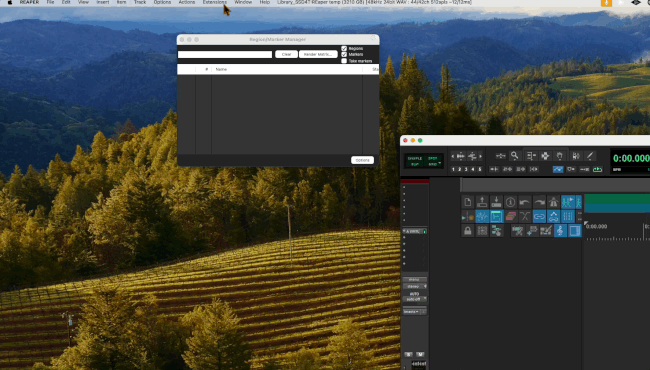Open the Track menu

pyautogui.click(x=140, y=2)
